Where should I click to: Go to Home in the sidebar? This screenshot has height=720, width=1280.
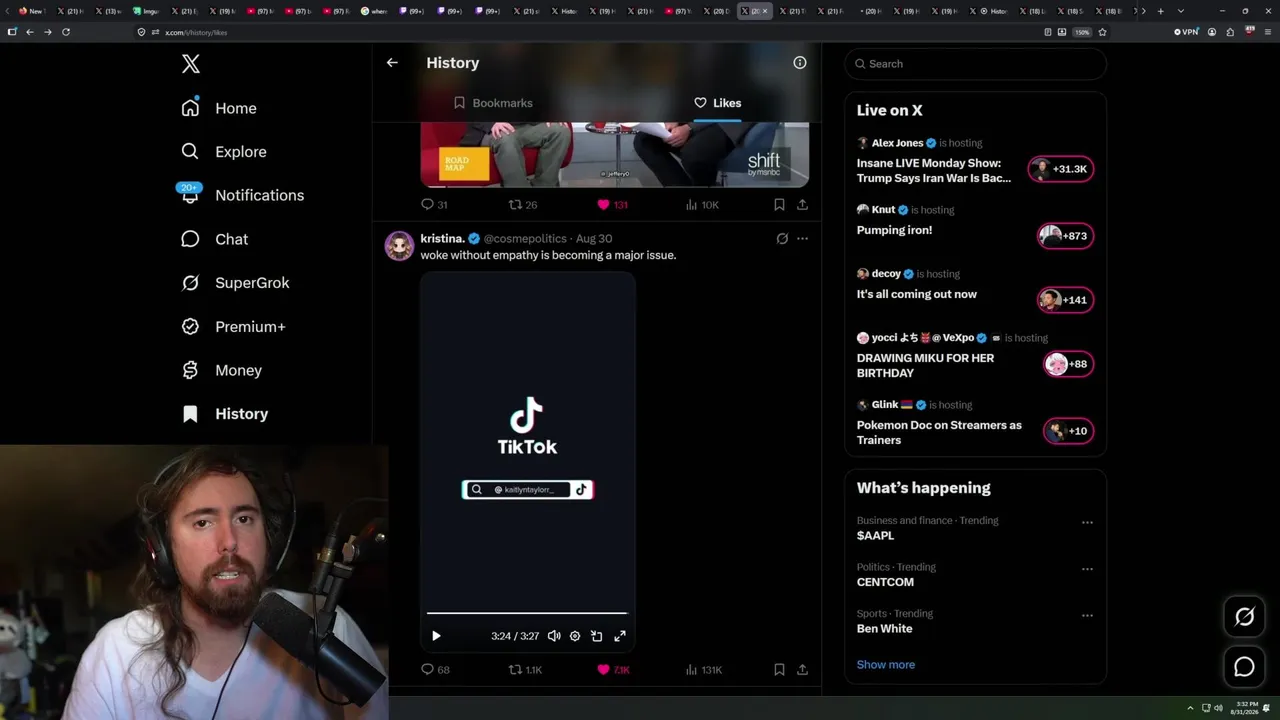pos(220,108)
